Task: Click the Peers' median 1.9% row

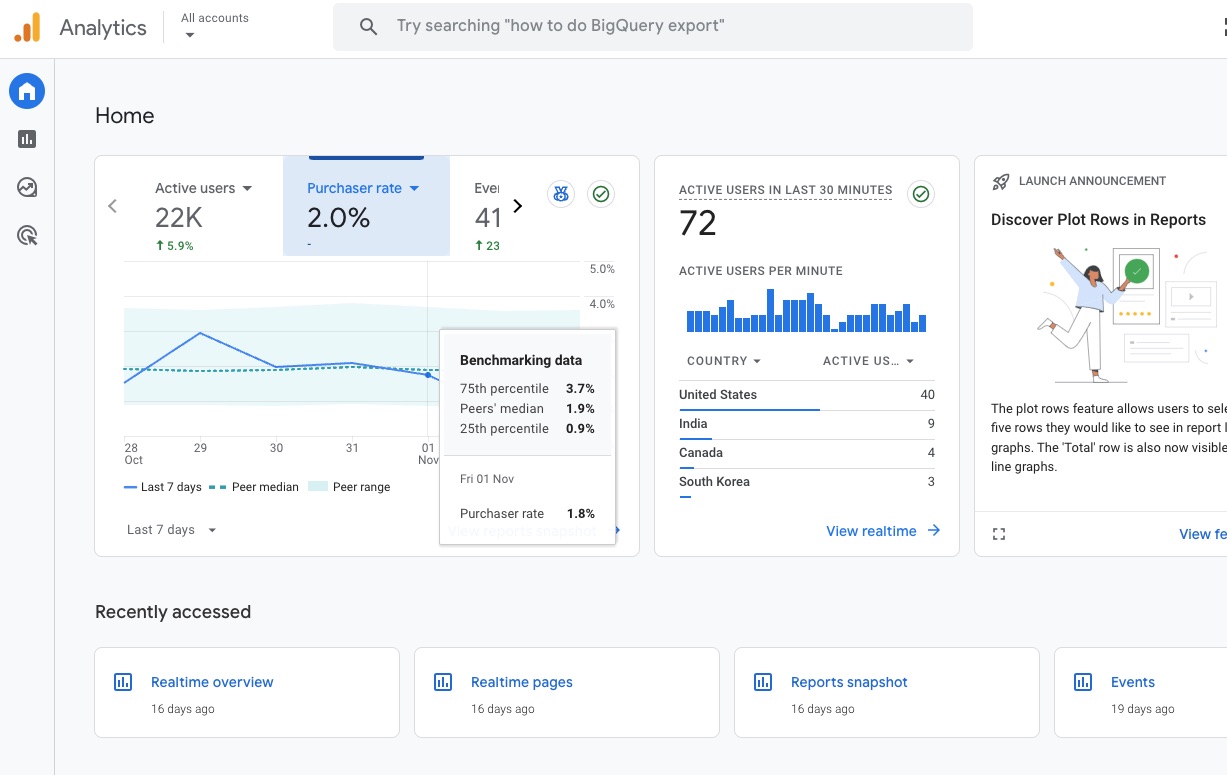Action: [527, 408]
